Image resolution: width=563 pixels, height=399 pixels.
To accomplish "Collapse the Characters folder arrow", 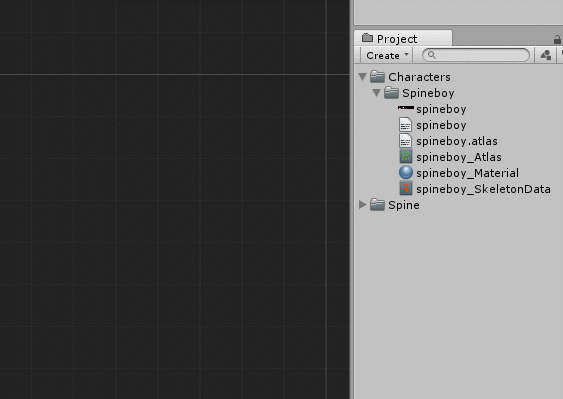I will tap(363, 76).
